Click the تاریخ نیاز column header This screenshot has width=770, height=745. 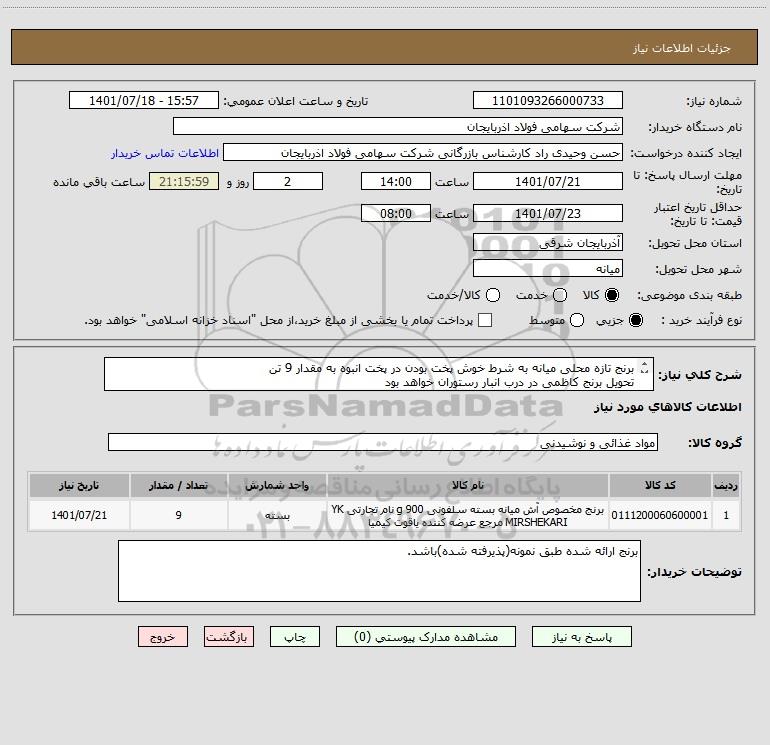(x=79, y=485)
